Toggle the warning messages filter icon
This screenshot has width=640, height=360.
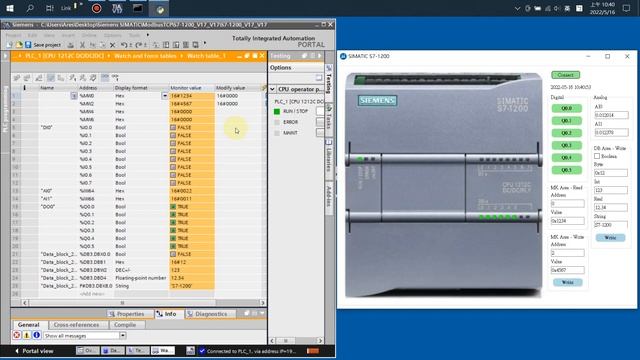(x=27, y=335)
